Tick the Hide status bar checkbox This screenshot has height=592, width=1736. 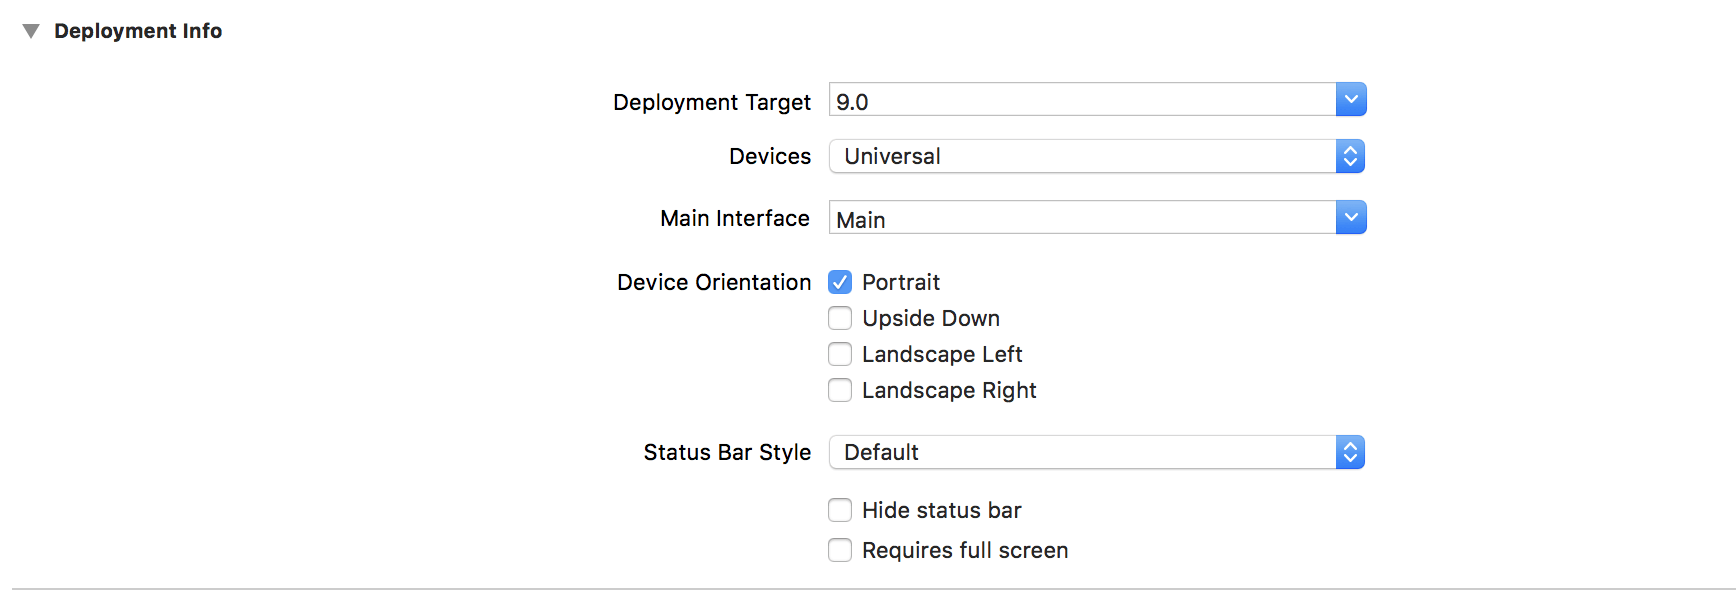click(x=840, y=511)
